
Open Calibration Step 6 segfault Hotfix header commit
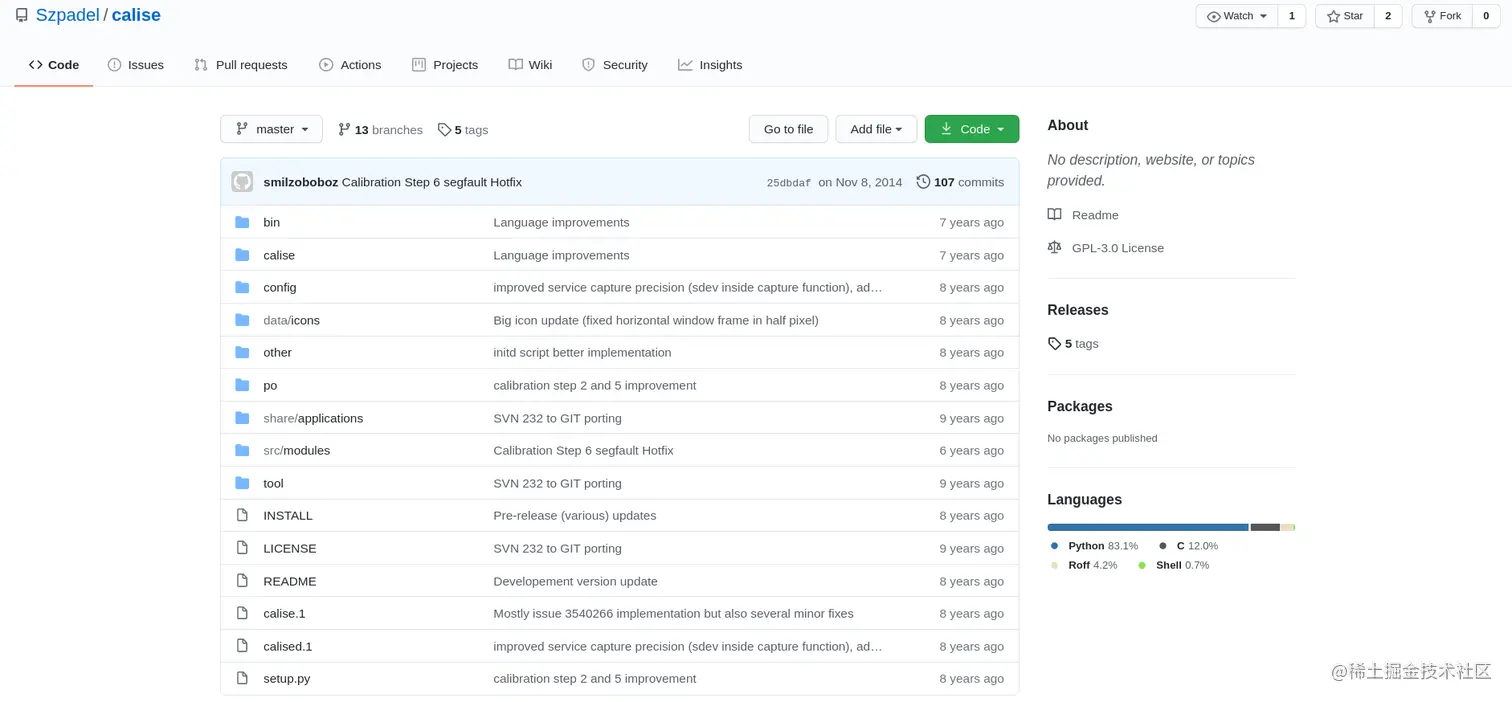pyautogui.click(x=432, y=182)
